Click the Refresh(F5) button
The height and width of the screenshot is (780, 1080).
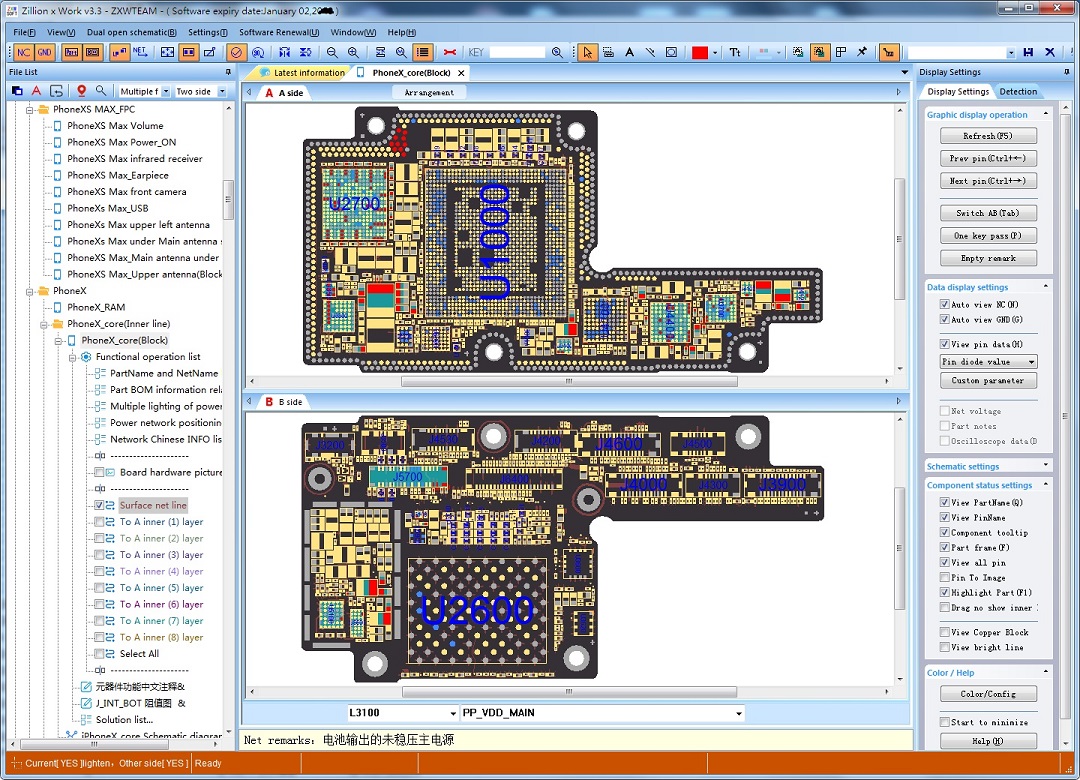click(x=988, y=134)
